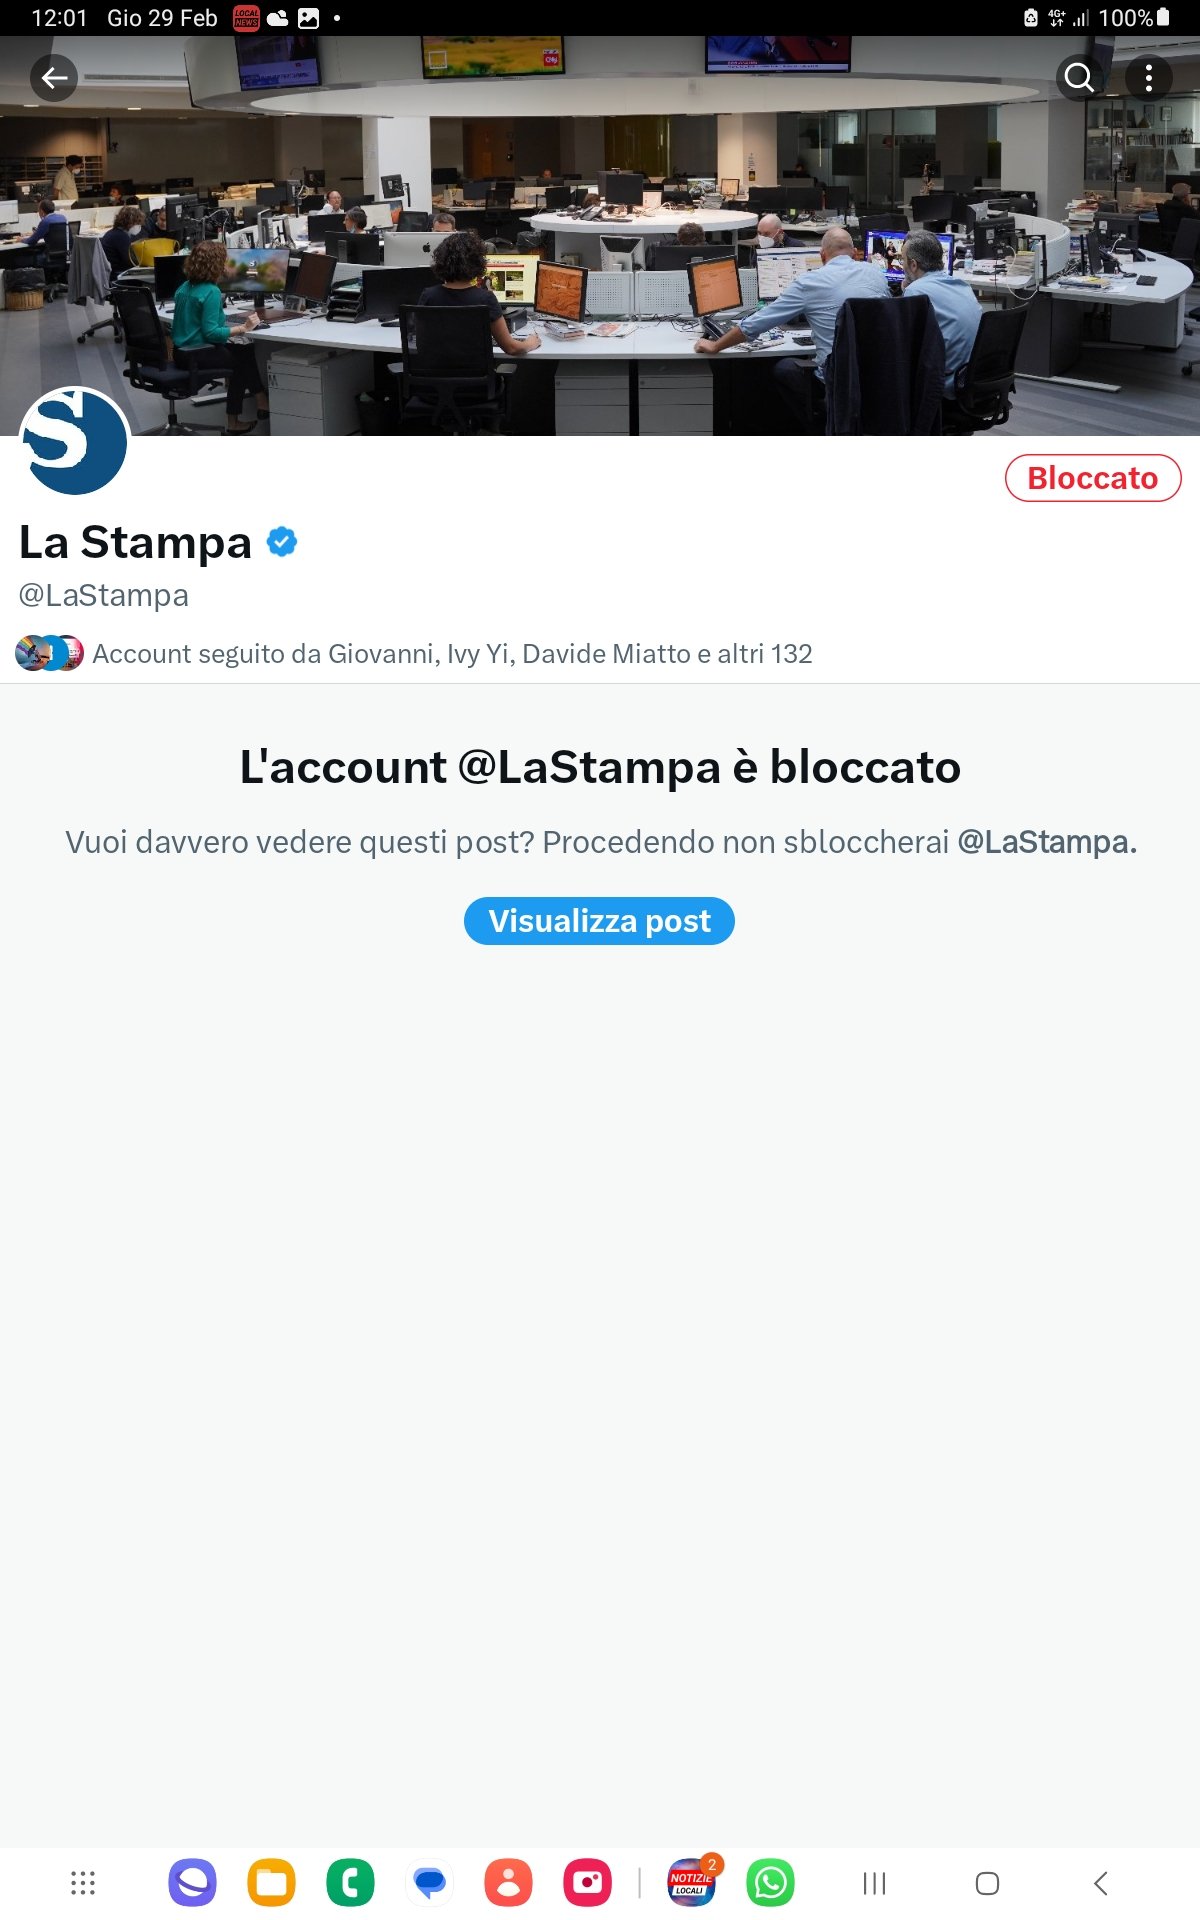
Task: Launch the red Camera app icon
Action: point(588,1883)
